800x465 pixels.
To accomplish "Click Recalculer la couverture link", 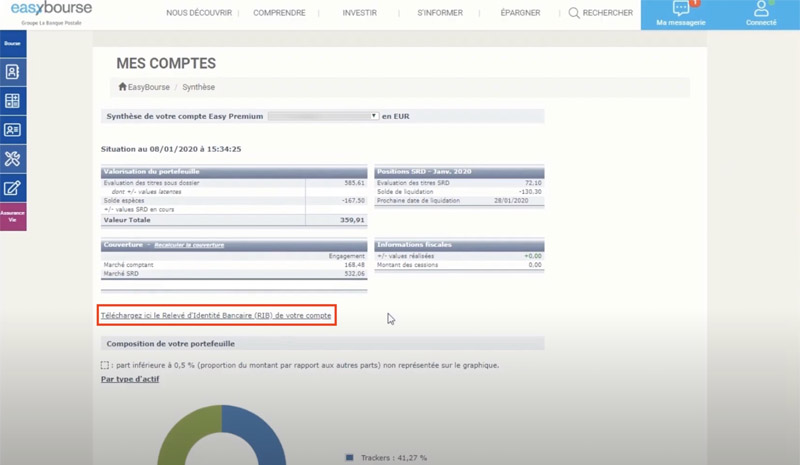I will point(189,245).
